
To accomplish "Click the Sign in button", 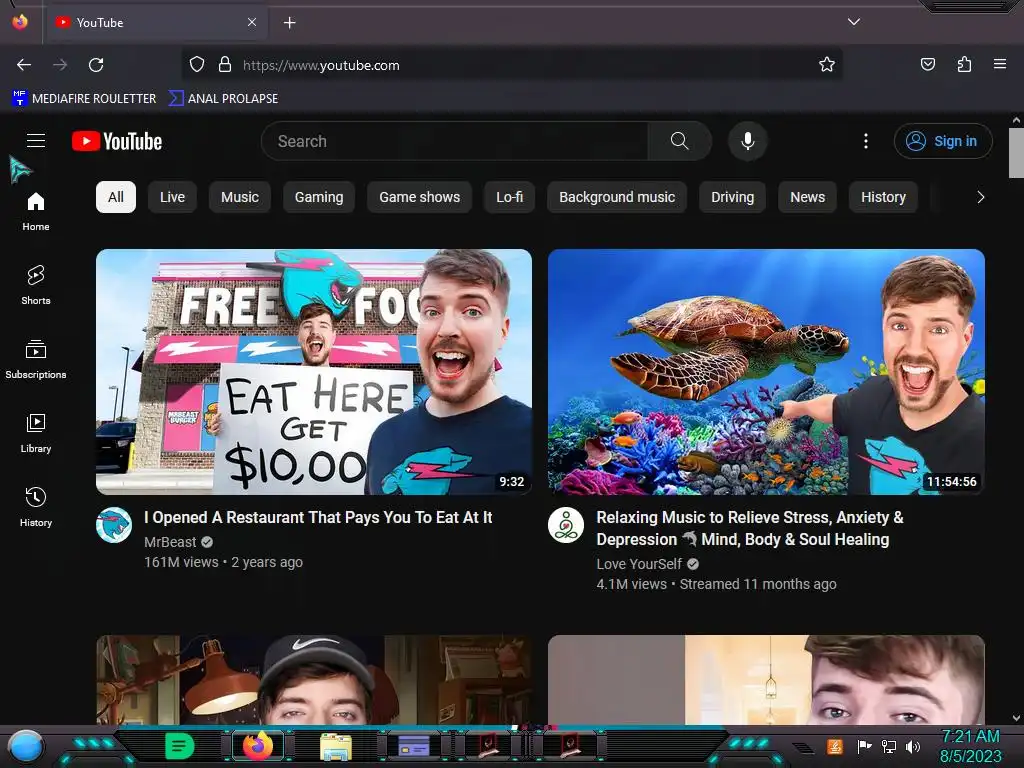I will [x=943, y=141].
